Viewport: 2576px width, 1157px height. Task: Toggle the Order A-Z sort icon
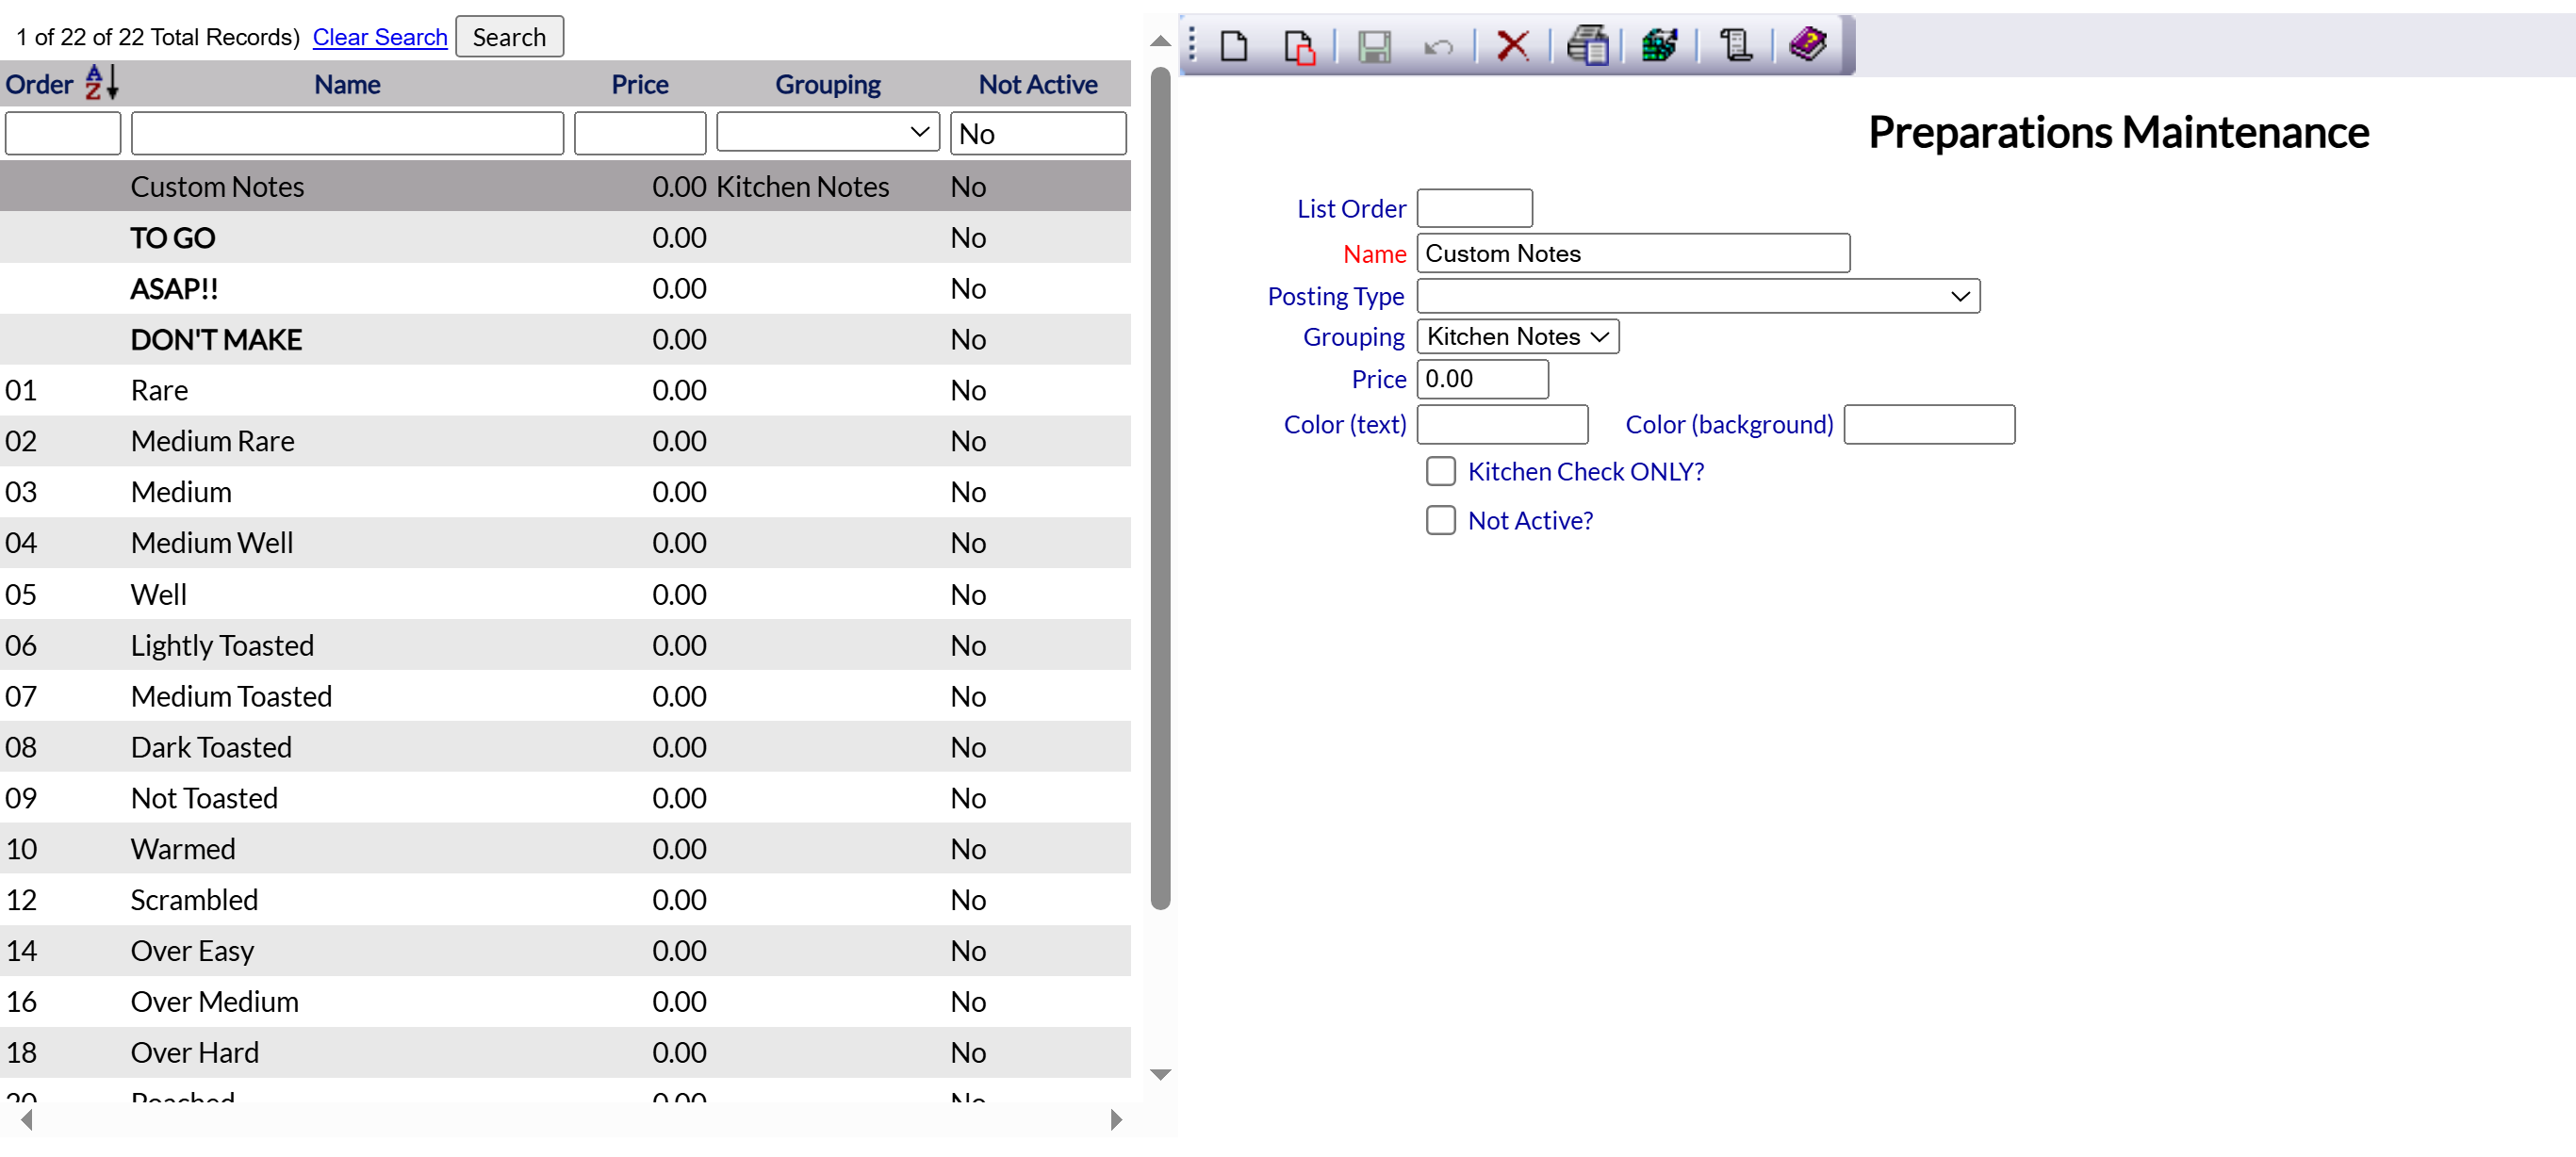click(101, 83)
